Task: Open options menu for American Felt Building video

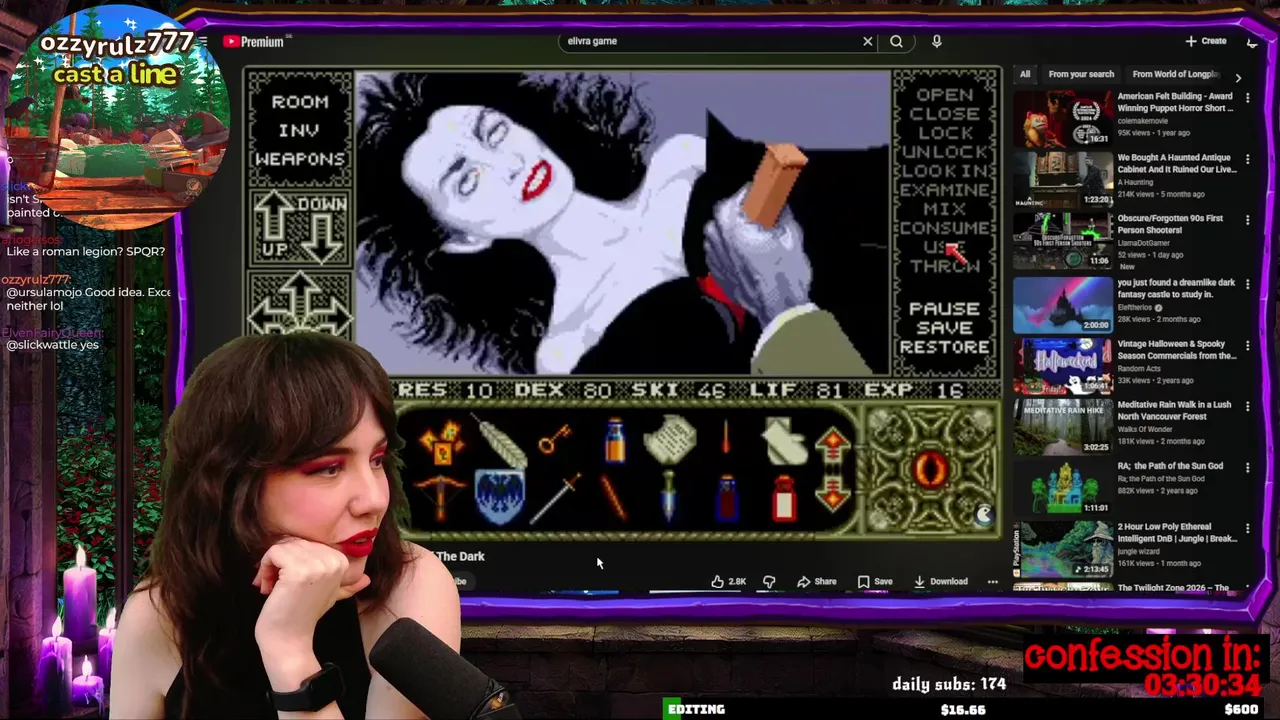Action: 1247,98
